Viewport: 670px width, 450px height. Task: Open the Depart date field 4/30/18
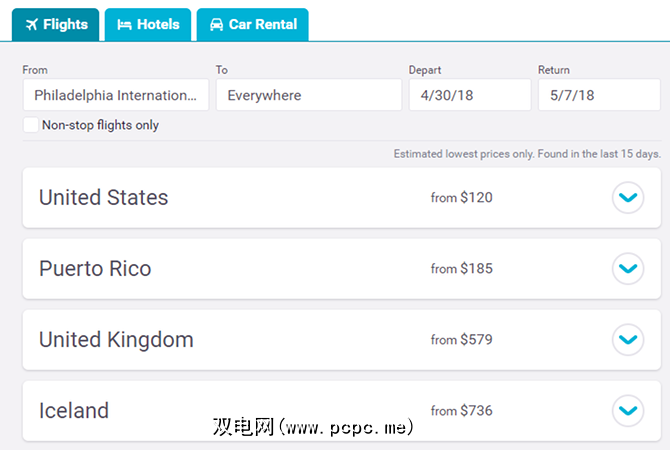(469, 96)
